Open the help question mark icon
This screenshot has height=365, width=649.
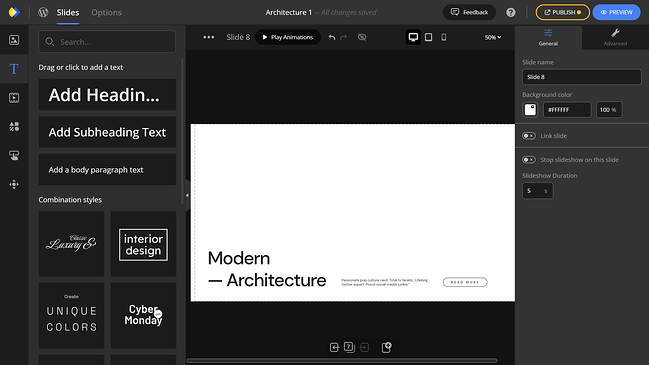[511, 12]
